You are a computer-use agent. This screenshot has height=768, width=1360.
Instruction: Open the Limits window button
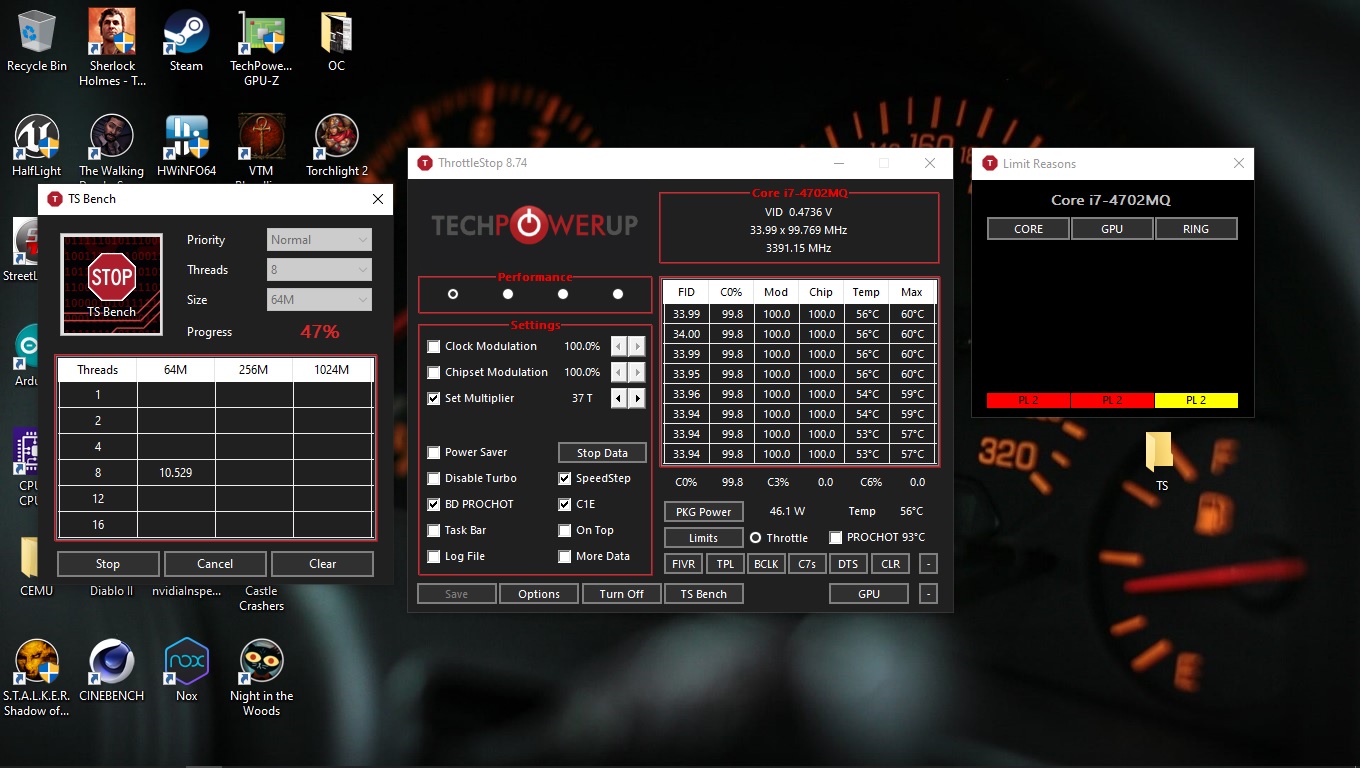(703, 538)
